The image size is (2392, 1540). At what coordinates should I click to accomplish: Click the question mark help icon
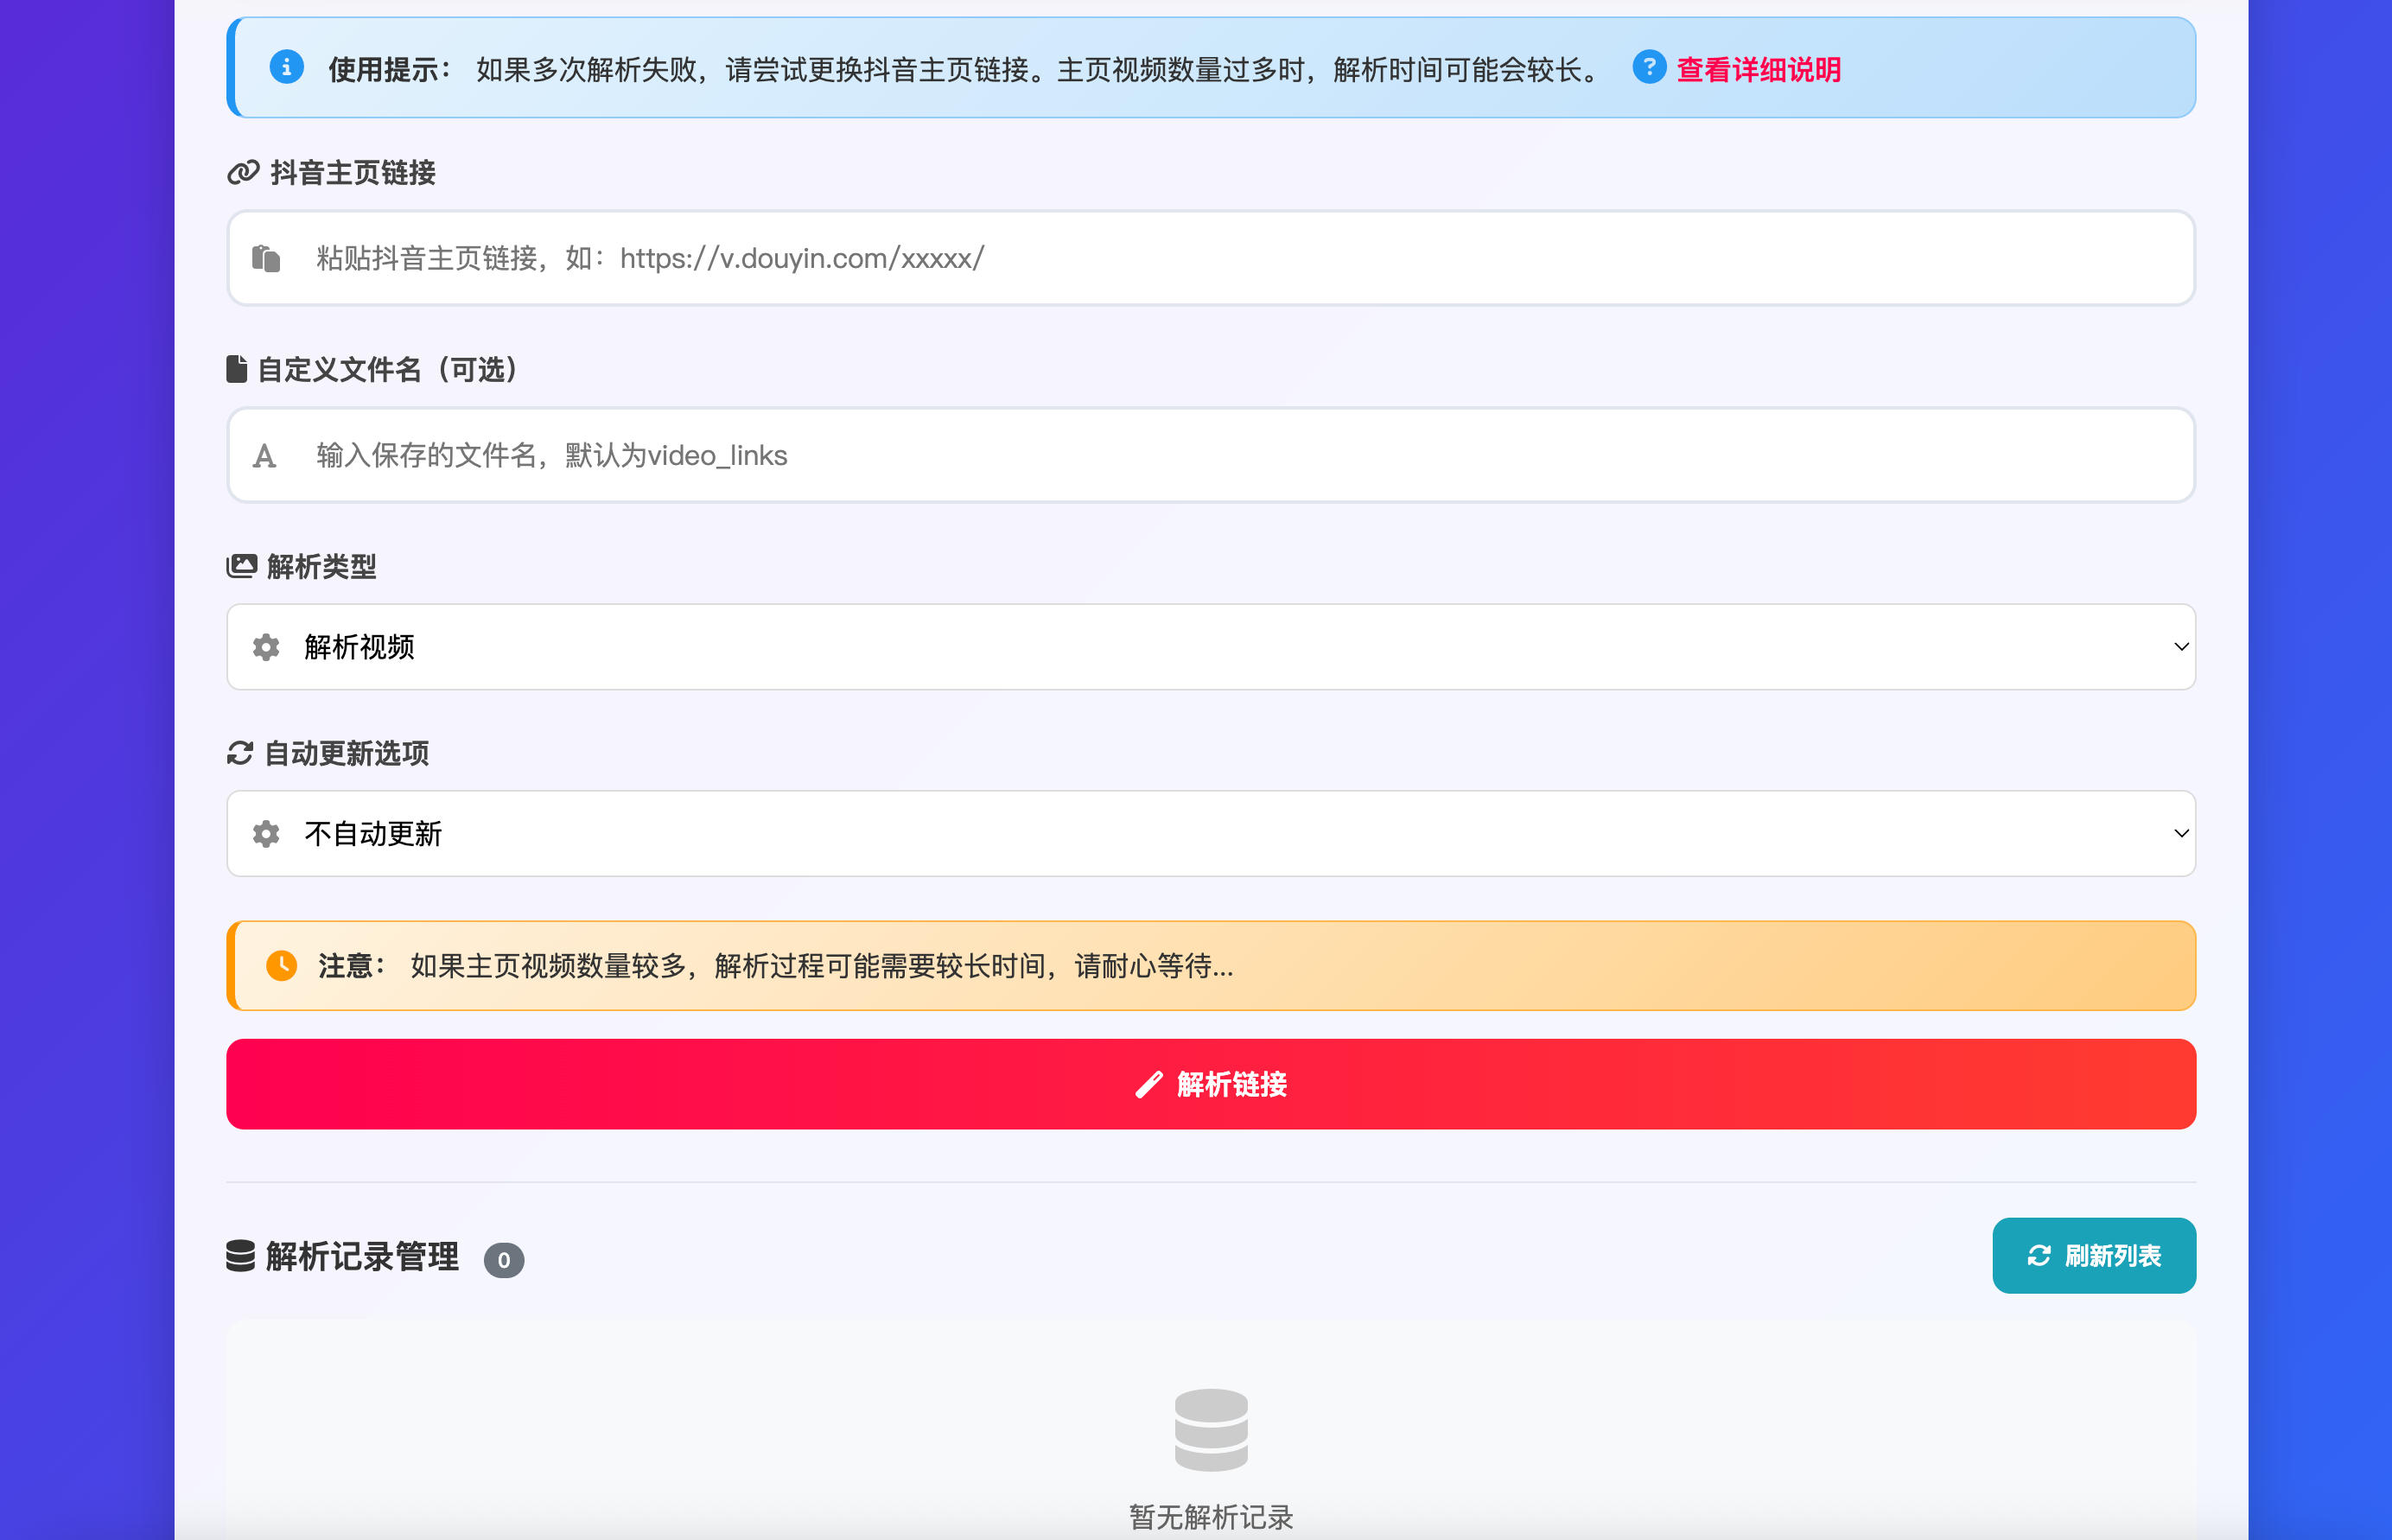[1649, 68]
